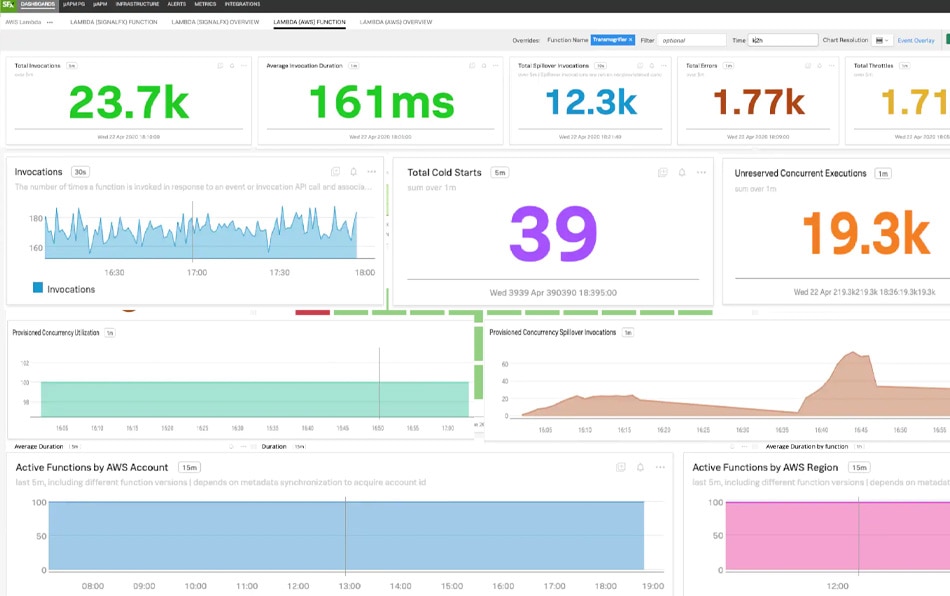950x596 pixels.
Task: Click the bell icon on Active Functions by AWS Account
Action: pos(640,467)
